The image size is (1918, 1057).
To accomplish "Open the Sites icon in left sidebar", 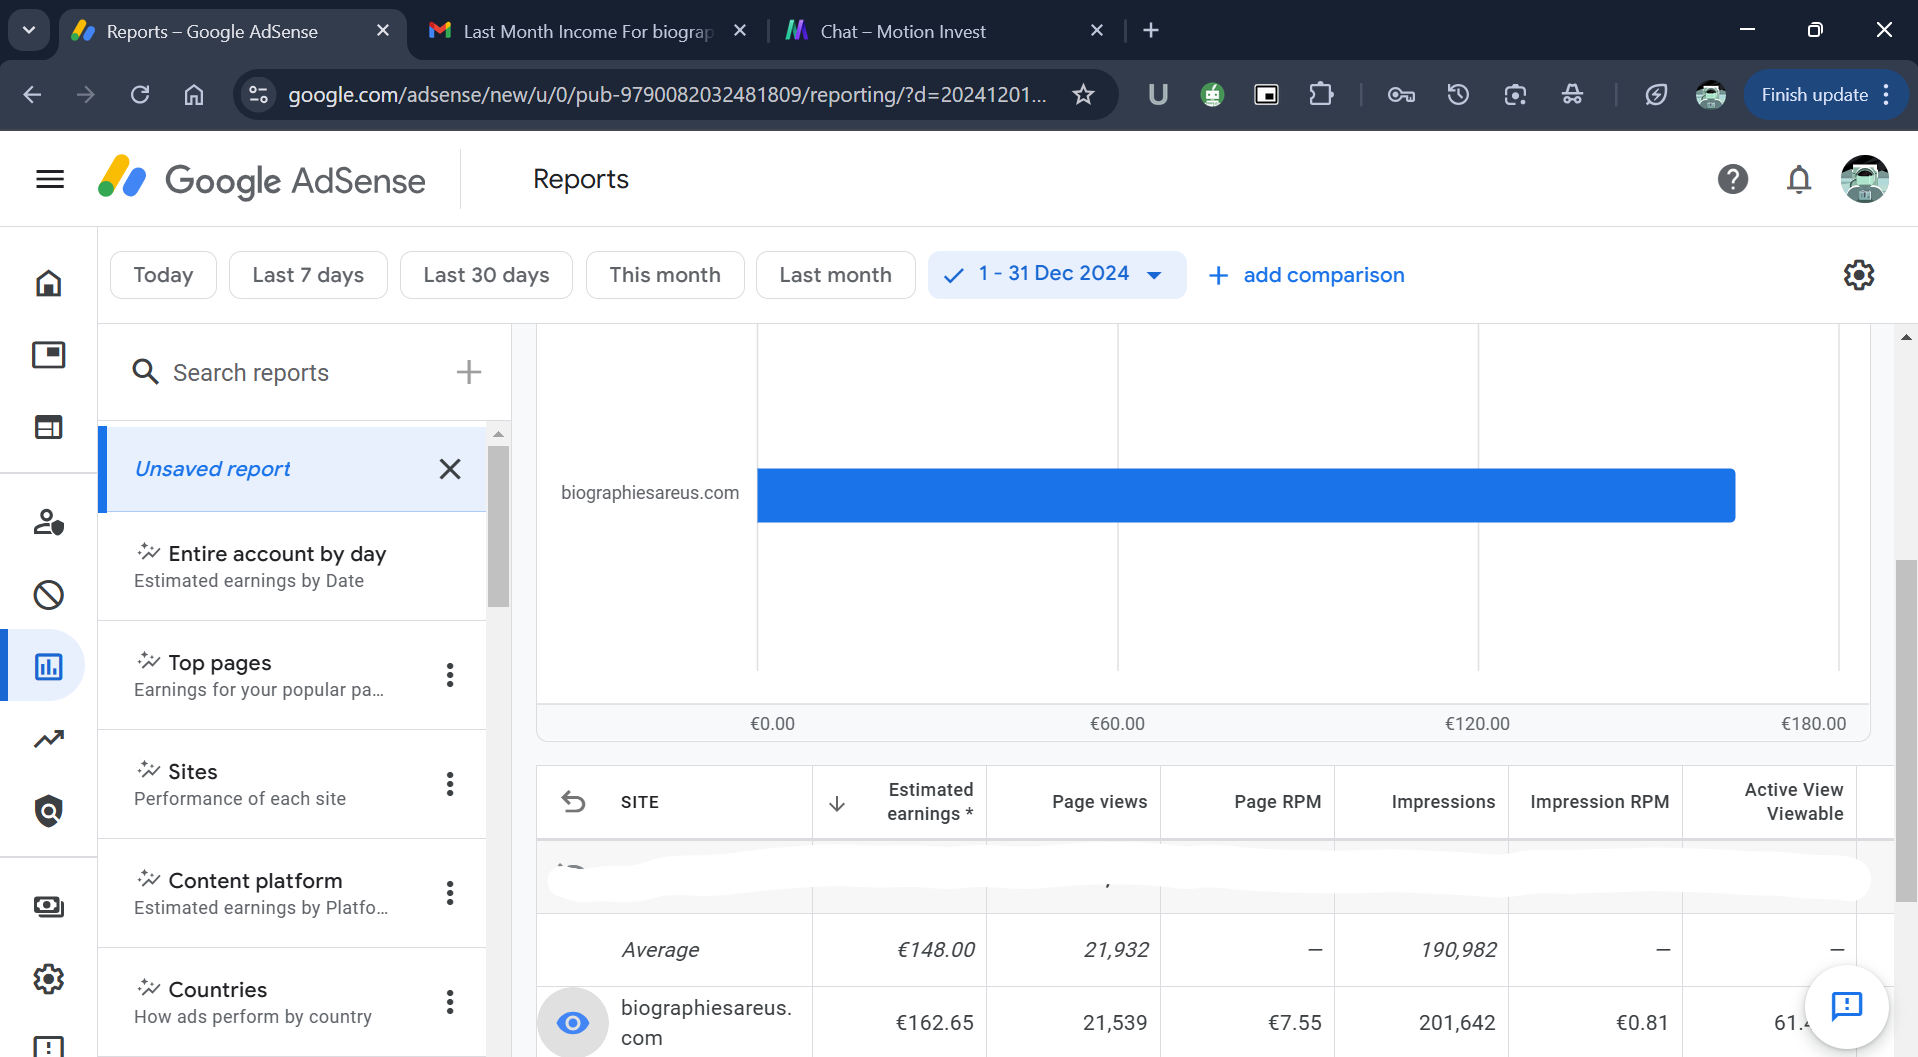I will click(49, 427).
